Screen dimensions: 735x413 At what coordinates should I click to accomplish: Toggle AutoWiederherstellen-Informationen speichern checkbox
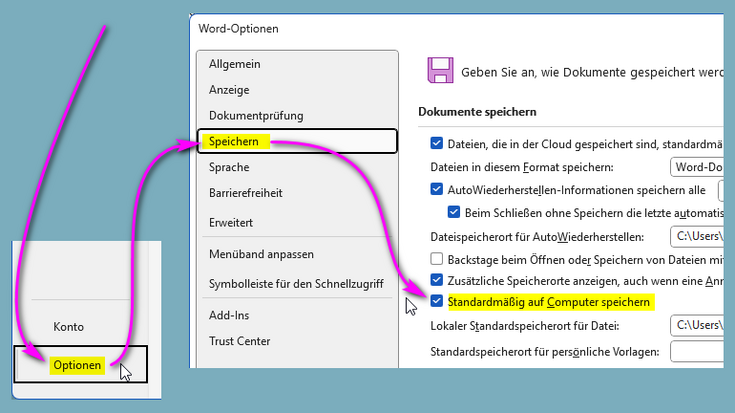click(x=436, y=189)
